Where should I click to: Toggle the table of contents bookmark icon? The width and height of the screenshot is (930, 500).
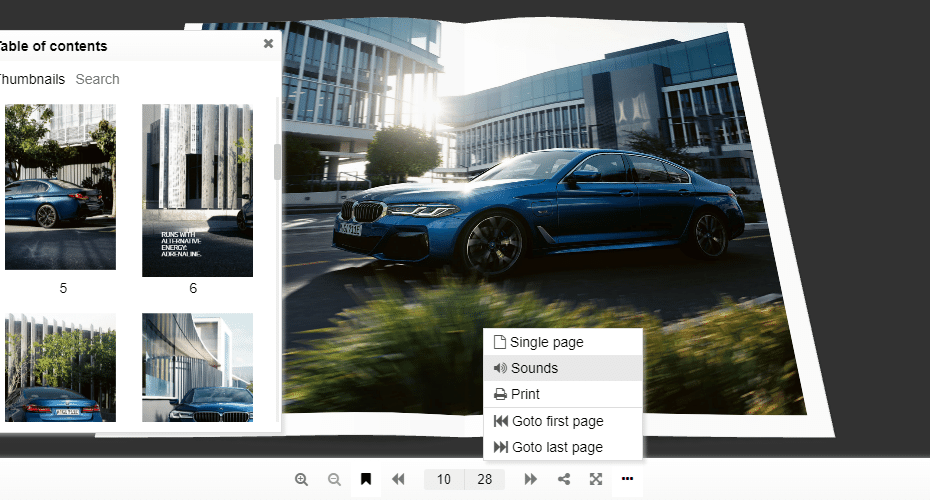[367, 479]
